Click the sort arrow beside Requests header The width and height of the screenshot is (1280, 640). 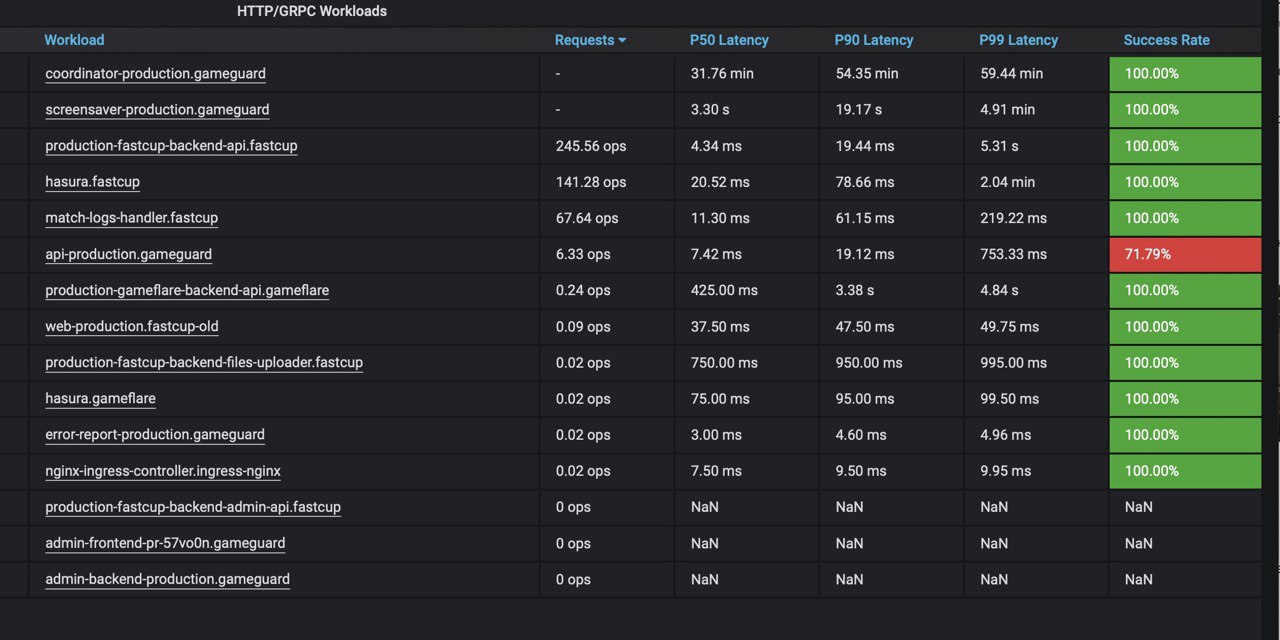pos(622,41)
